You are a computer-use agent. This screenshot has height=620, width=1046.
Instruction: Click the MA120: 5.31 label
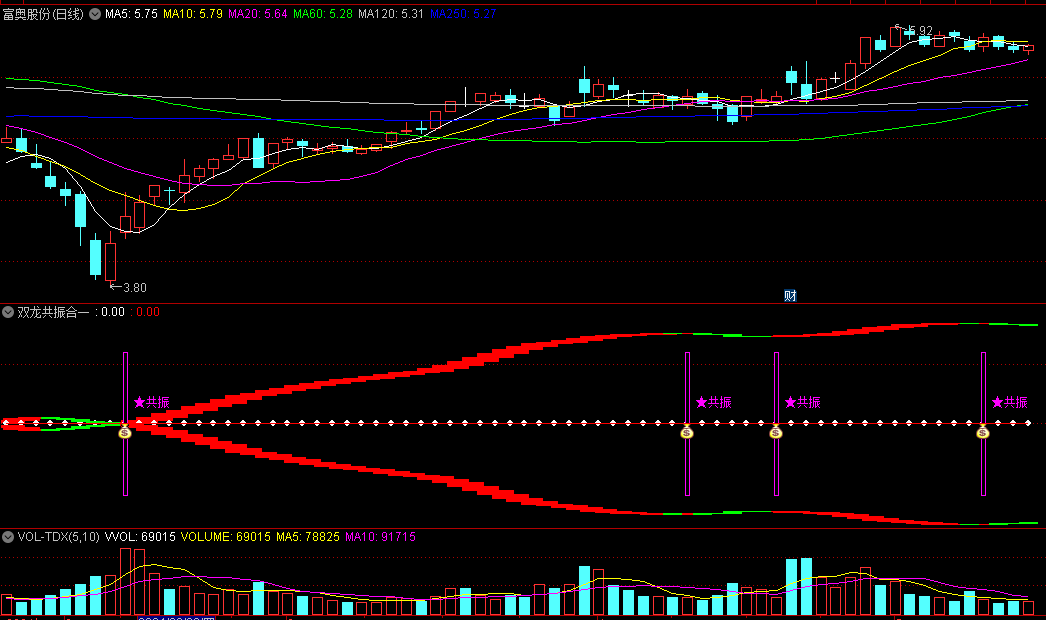[391, 14]
